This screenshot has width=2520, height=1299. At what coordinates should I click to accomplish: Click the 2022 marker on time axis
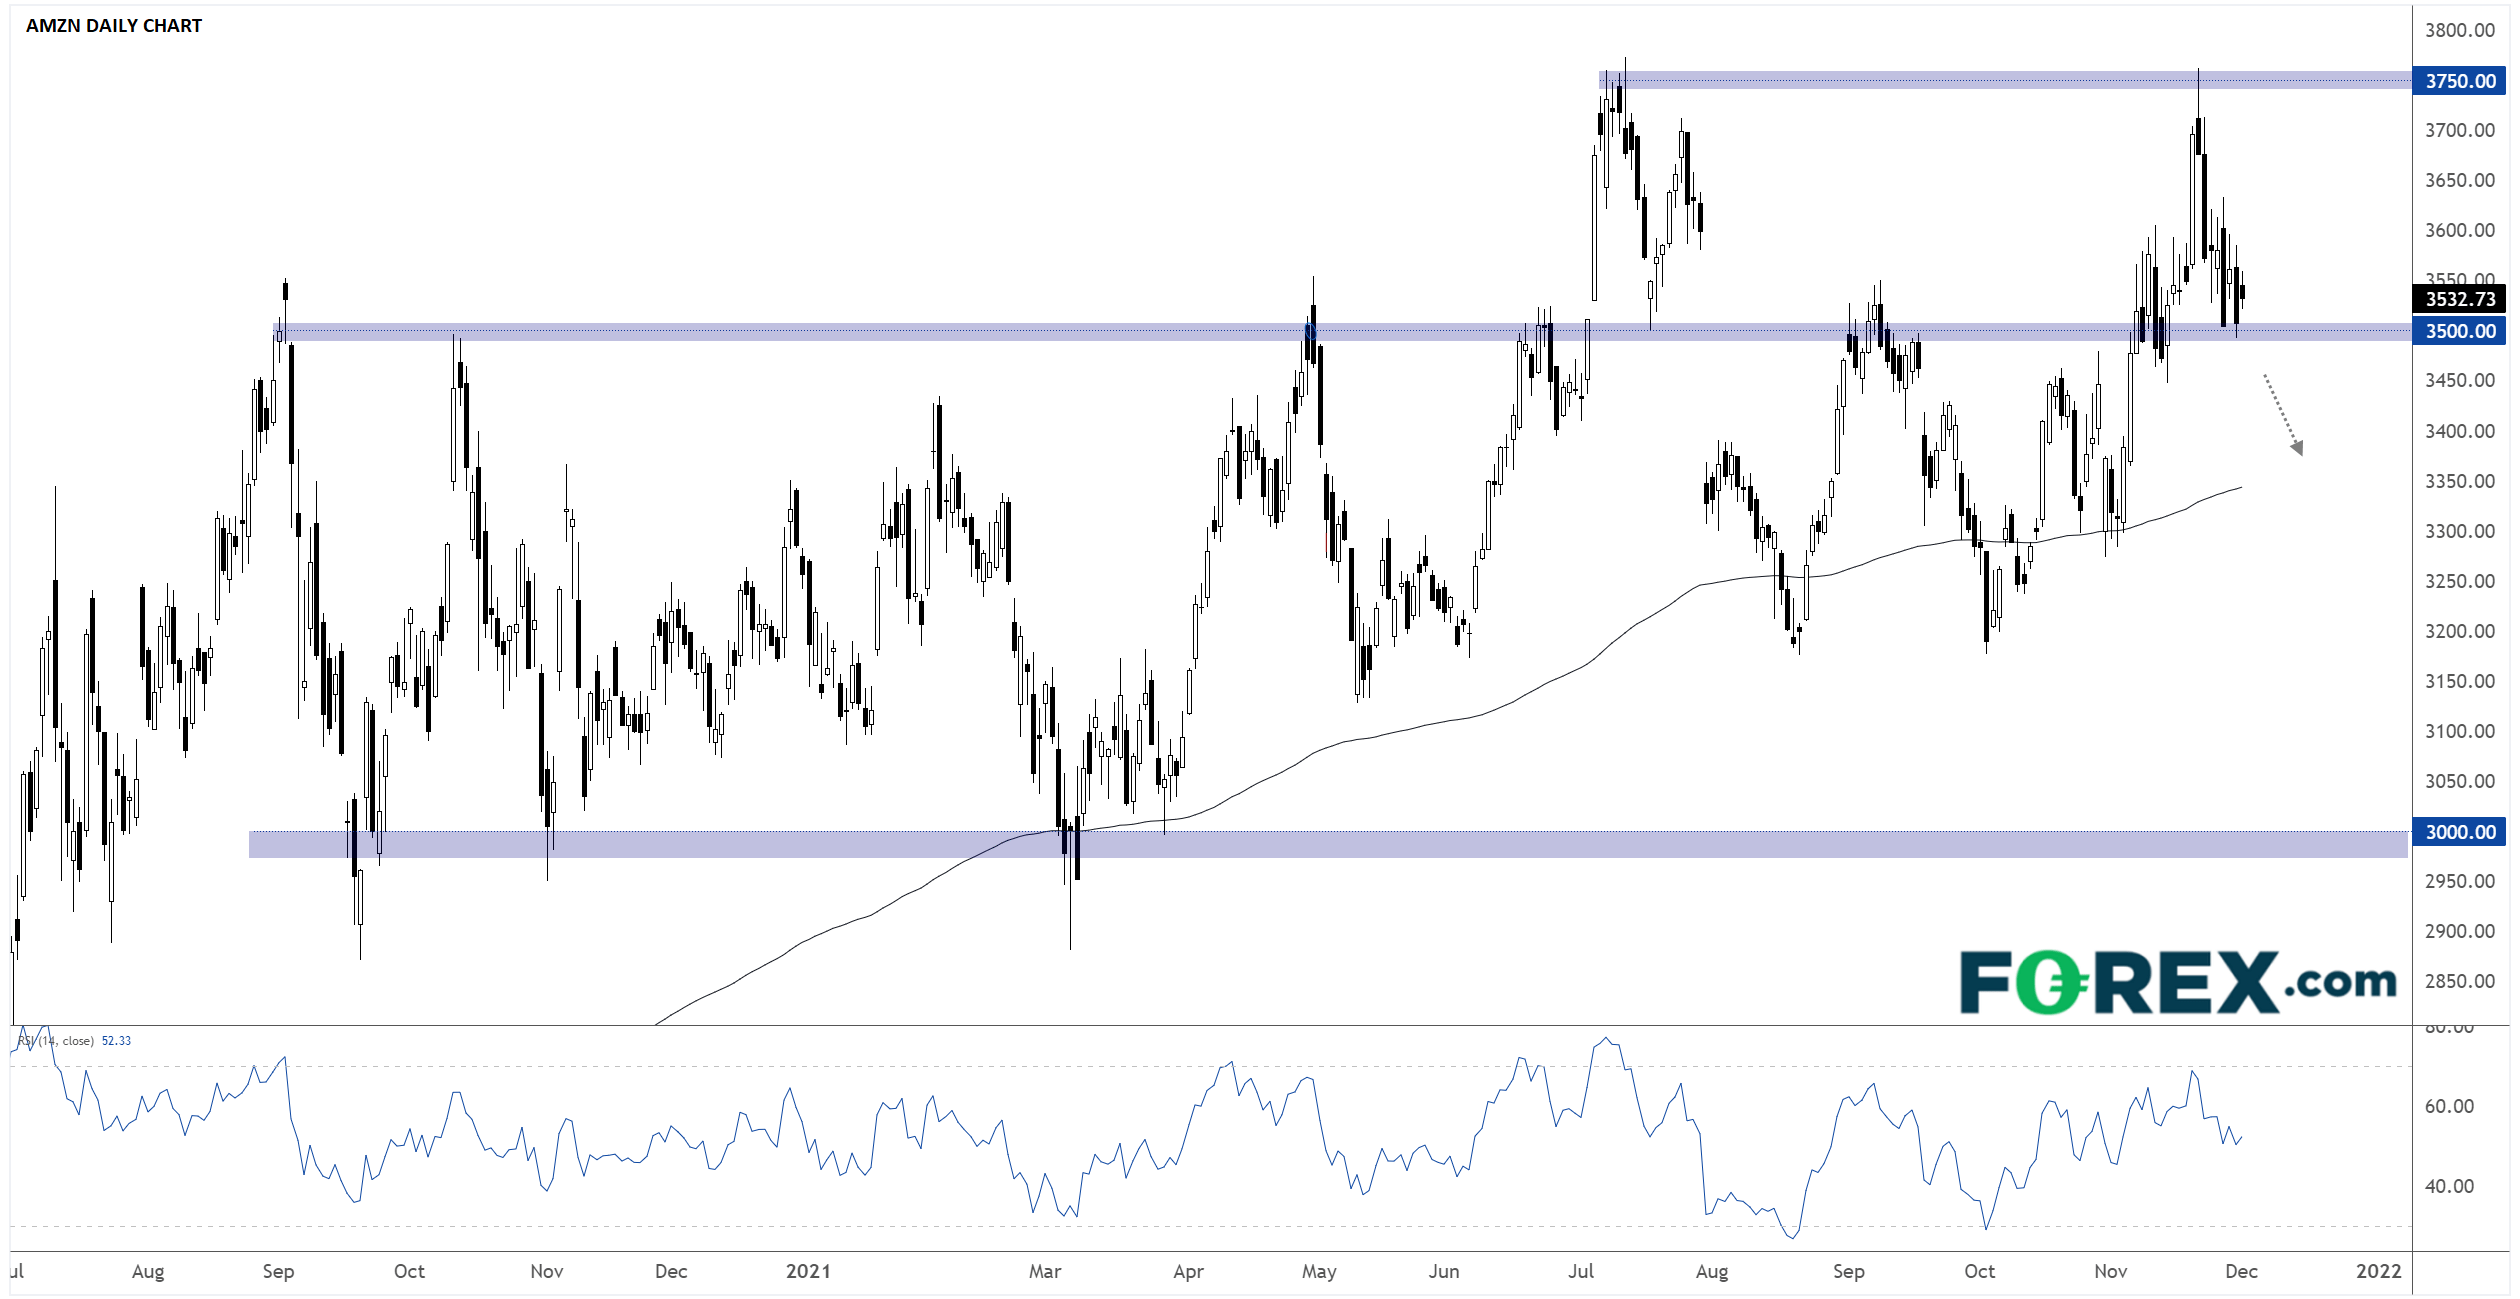tap(2378, 1271)
